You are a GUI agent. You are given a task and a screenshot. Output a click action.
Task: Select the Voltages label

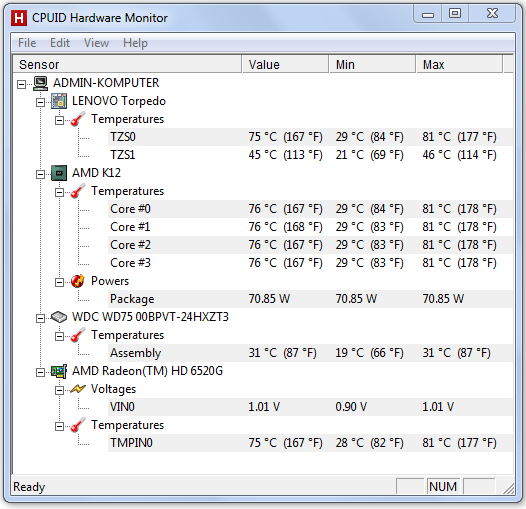click(x=113, y=389)
